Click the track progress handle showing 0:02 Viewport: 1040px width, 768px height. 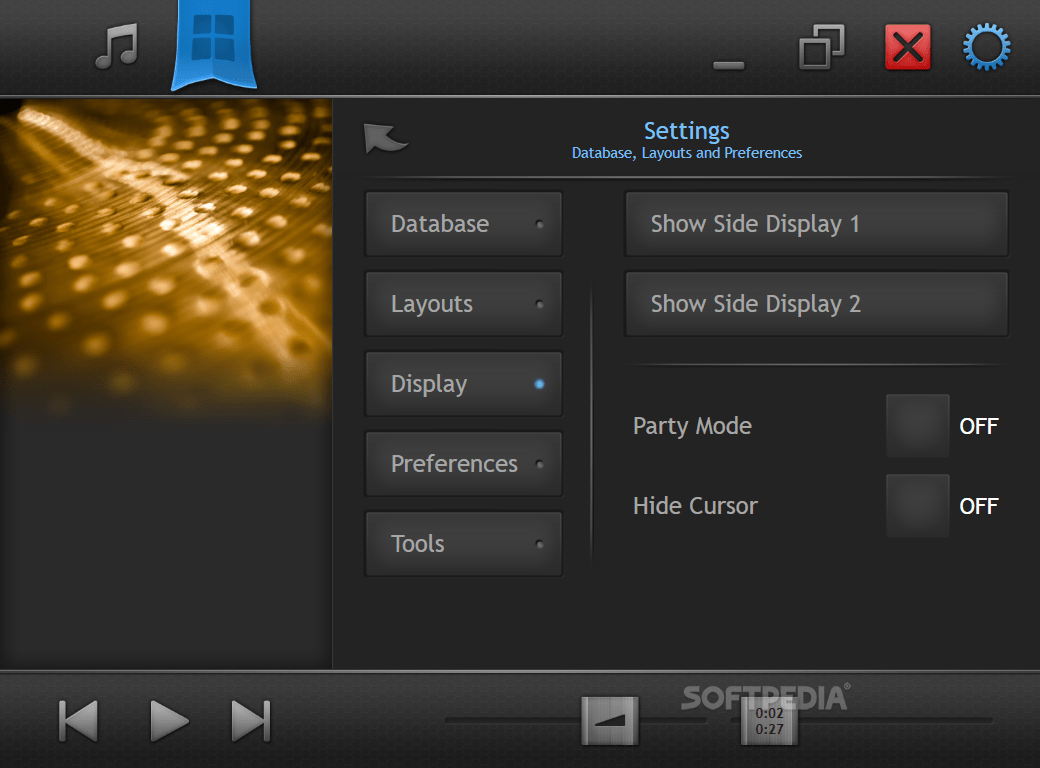pyautogui.click(x=769, y=721)
